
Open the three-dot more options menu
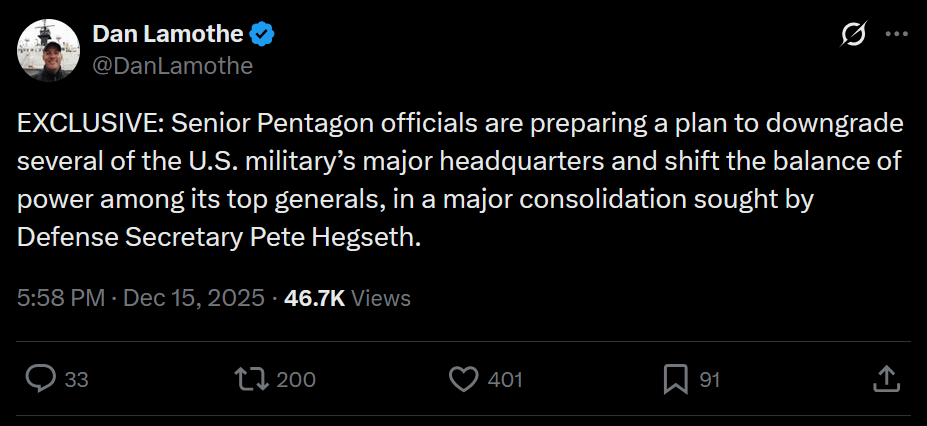pyautogui.click(x=897, y=35)
